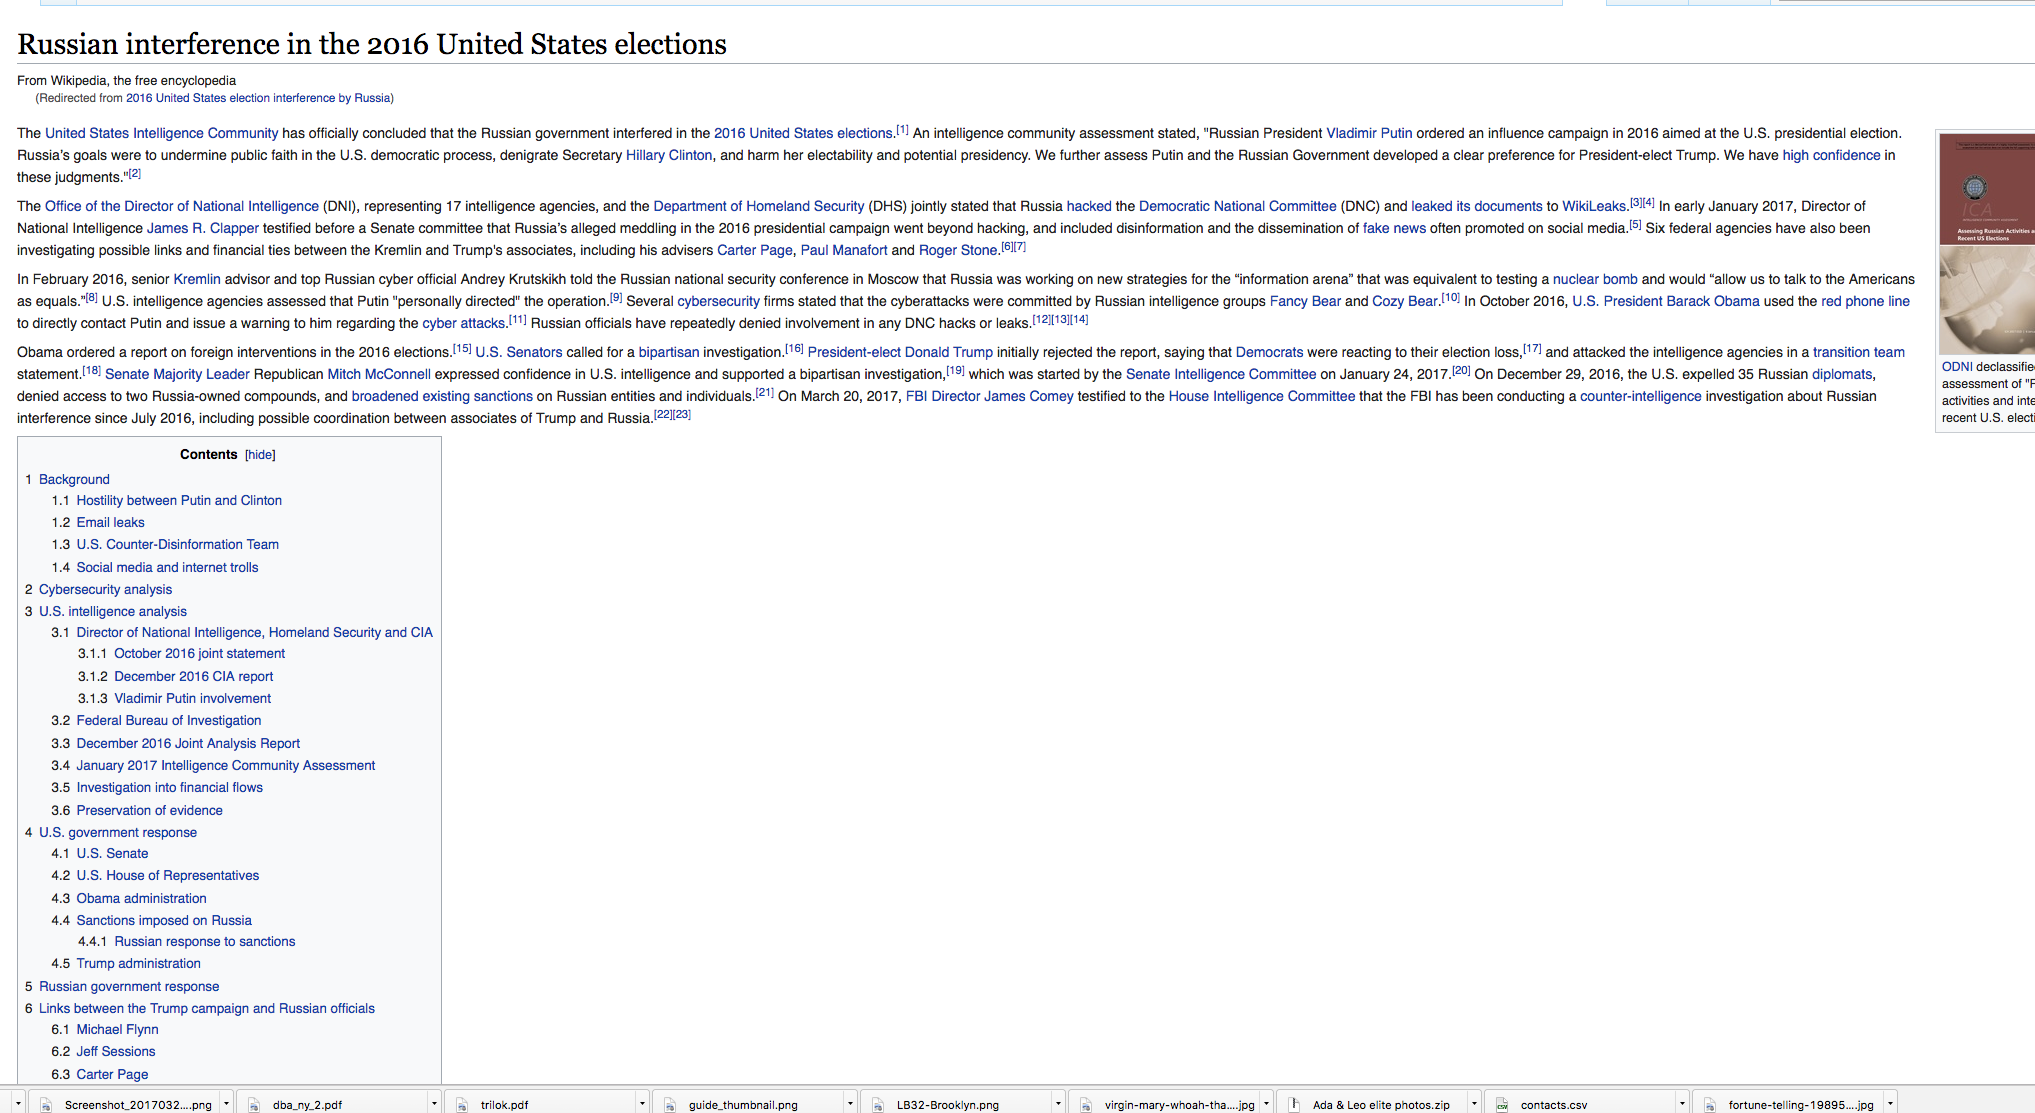The width and height of the screenshot is (2035, 1113).
Task: Click the virgin-mary-whoah jpg file icon
Action: coord(1086,1104)
